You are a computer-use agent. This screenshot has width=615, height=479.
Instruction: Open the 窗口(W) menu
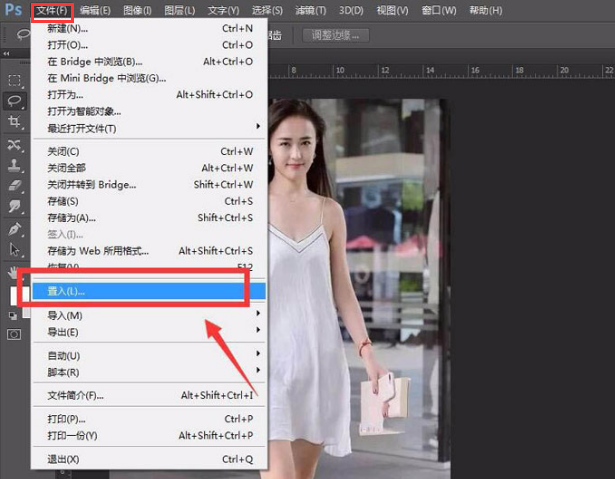tap(439, 10)
